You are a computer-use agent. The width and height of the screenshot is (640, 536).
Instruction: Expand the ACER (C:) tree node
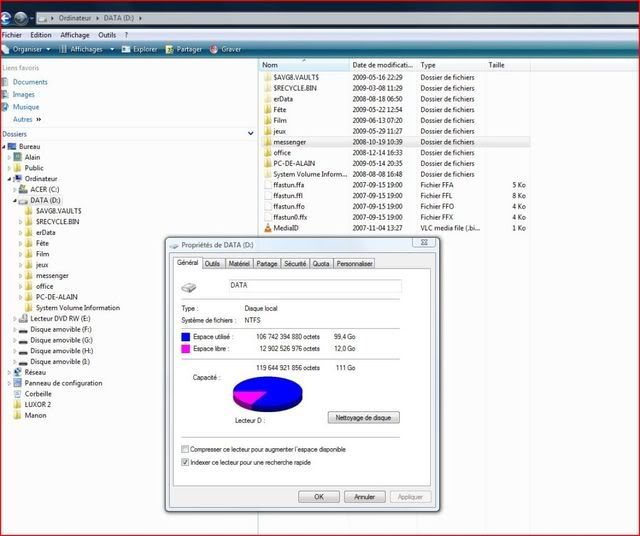(15, 189)
